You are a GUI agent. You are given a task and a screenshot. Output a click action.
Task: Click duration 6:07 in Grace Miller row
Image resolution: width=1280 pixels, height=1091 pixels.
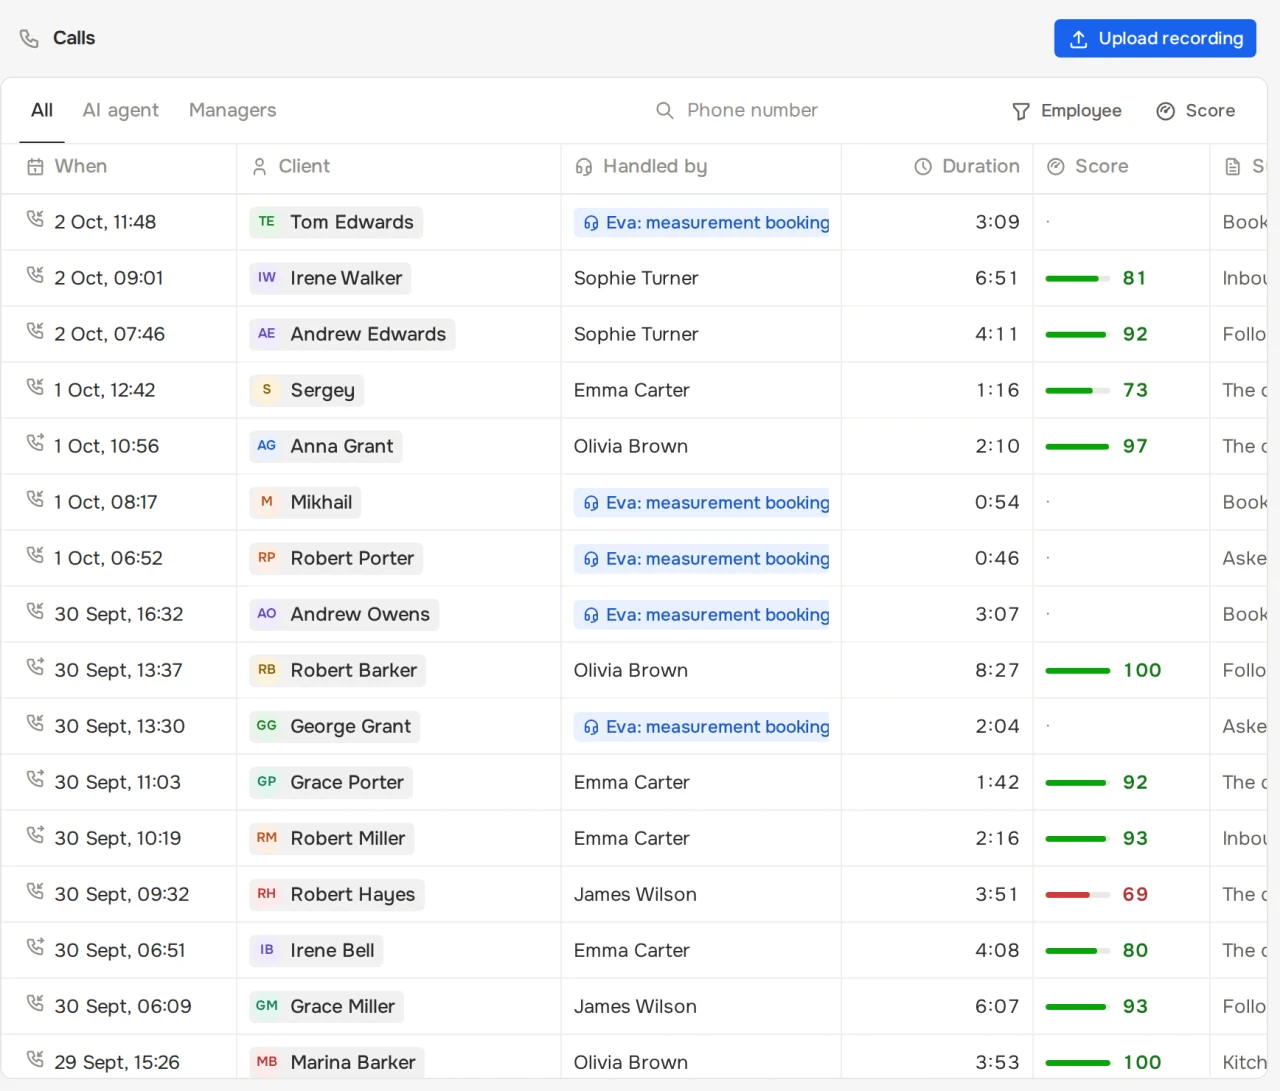tap(997, 1006)
